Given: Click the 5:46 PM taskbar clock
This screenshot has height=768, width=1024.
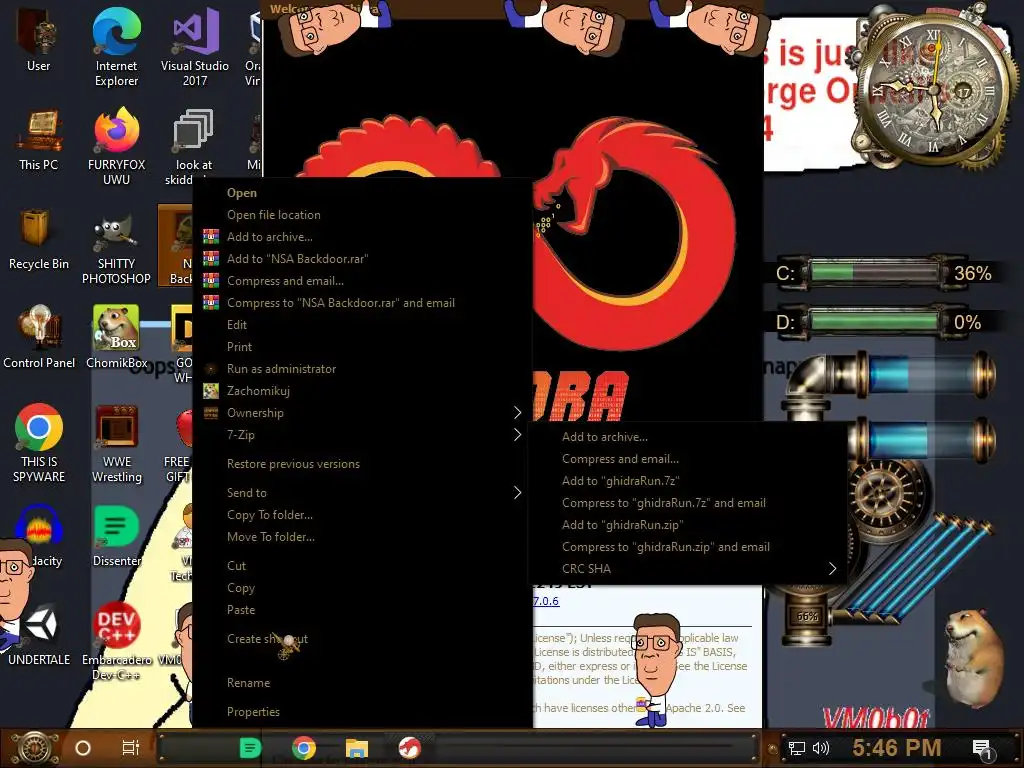Looking at the screenshot, I should click(x=897, y=748).
